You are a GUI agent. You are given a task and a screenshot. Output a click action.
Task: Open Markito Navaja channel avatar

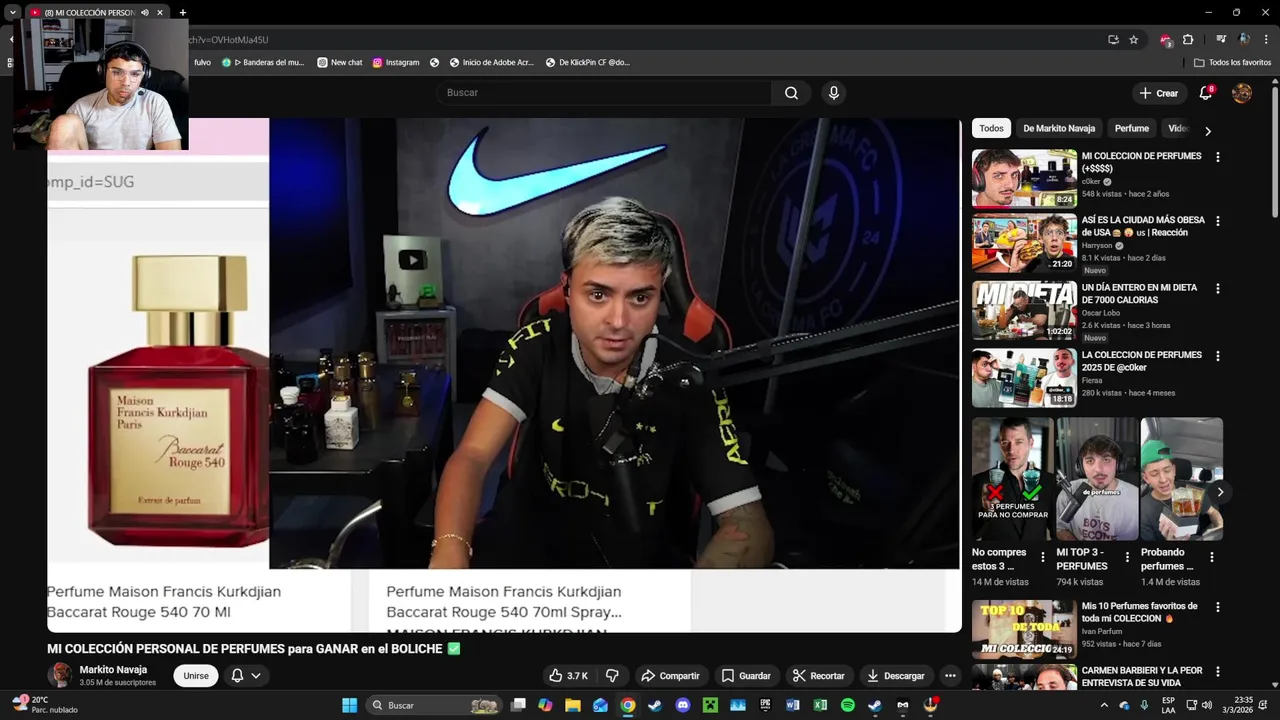tap(61, 675)
